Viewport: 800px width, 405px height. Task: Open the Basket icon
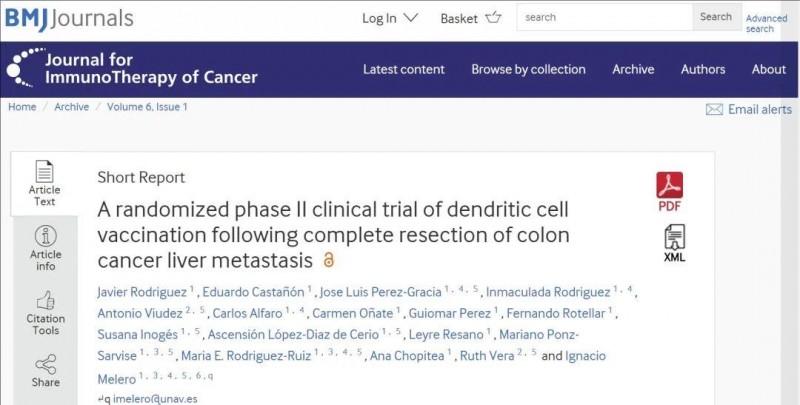[x=493, y=18]
